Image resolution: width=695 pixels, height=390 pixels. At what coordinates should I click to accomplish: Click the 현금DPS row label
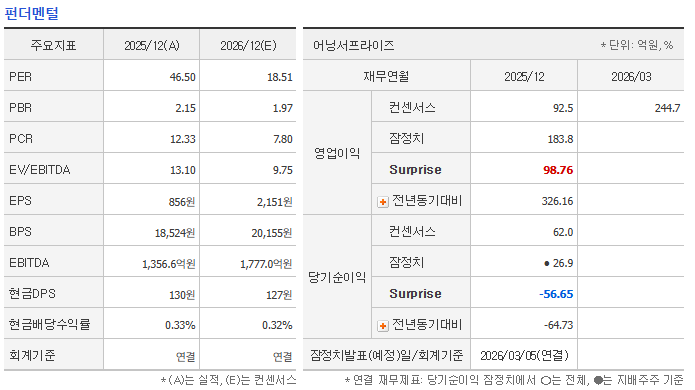pos(32,294)
